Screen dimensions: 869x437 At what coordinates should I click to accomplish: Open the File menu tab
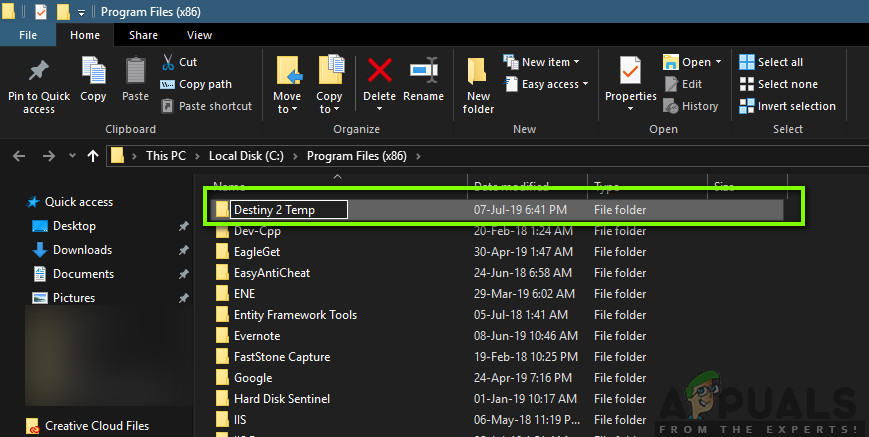[28, 35]
